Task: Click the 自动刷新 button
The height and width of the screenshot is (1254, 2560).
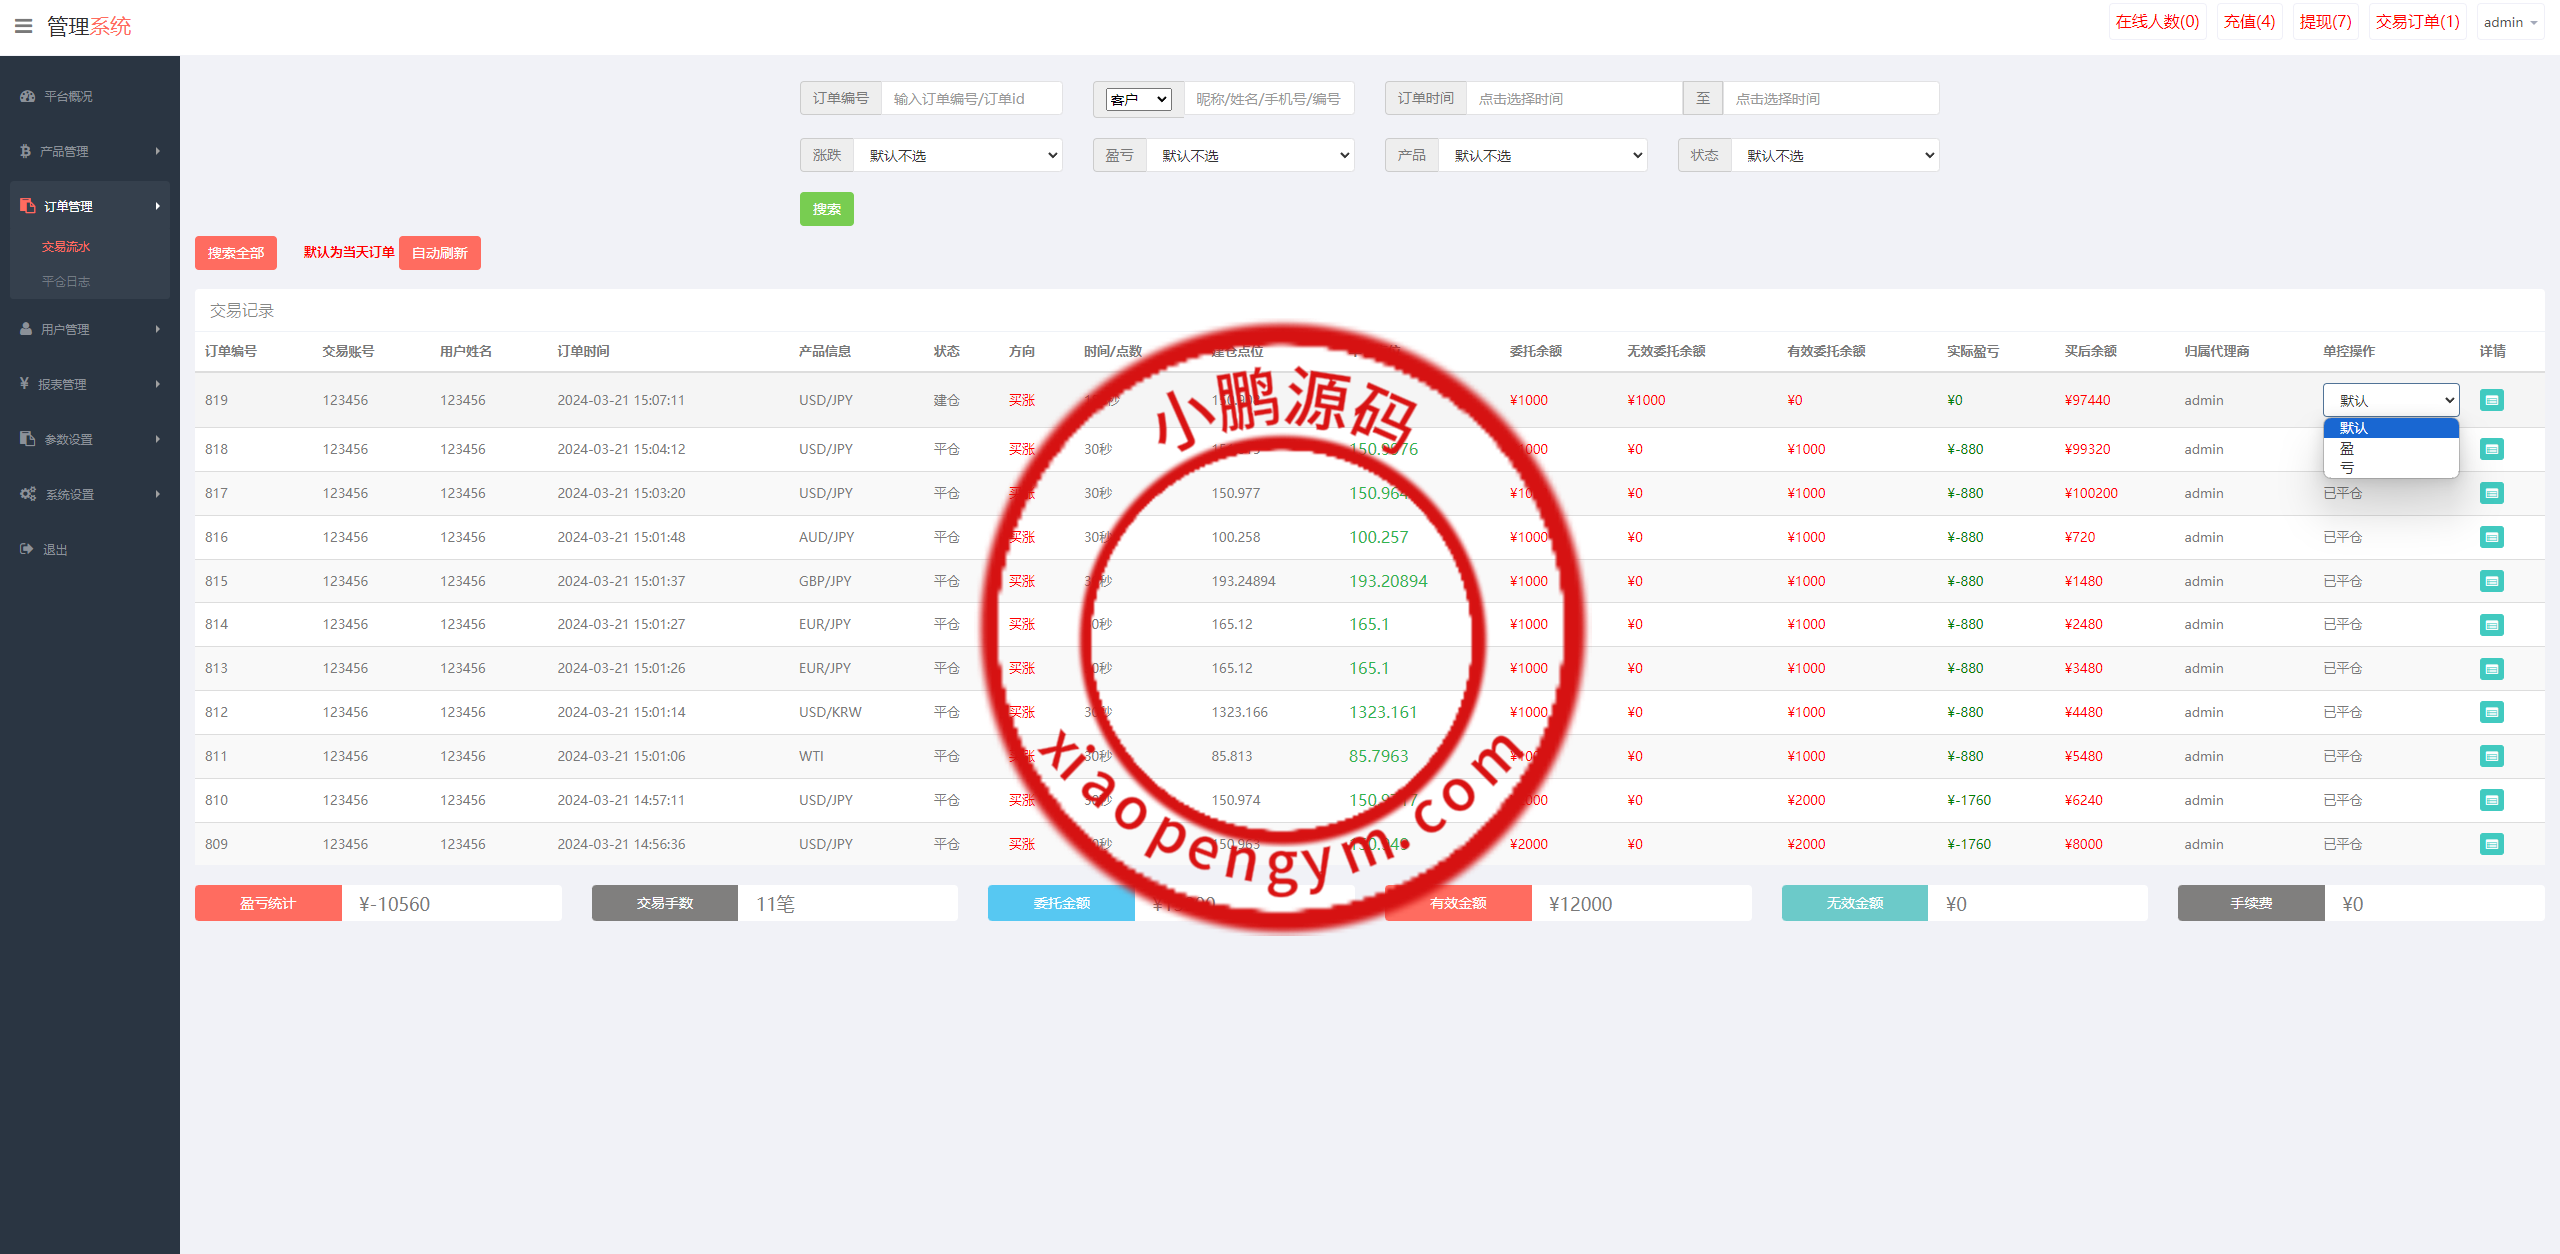Action: click(439, 253)
